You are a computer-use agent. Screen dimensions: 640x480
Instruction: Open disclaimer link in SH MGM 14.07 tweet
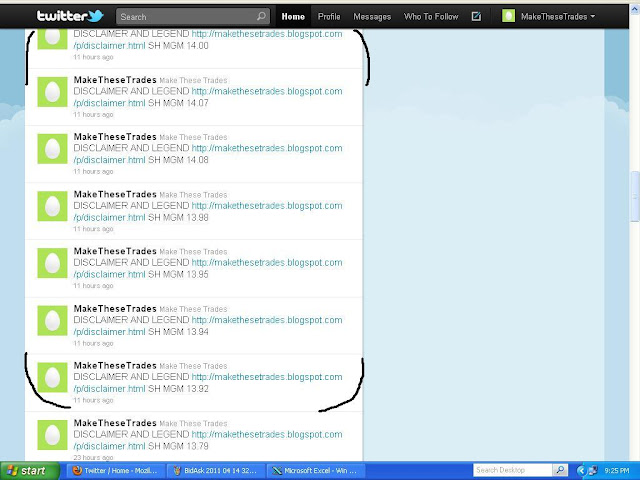[267, 91]
